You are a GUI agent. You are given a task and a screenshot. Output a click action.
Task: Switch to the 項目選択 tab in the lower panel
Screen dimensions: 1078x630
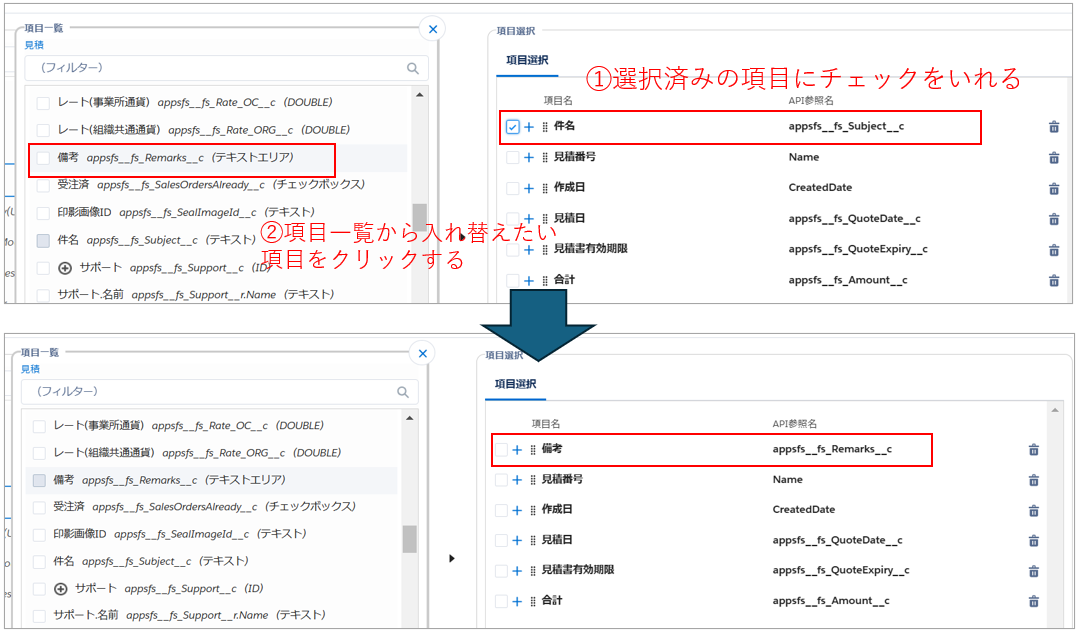point(515,384)
